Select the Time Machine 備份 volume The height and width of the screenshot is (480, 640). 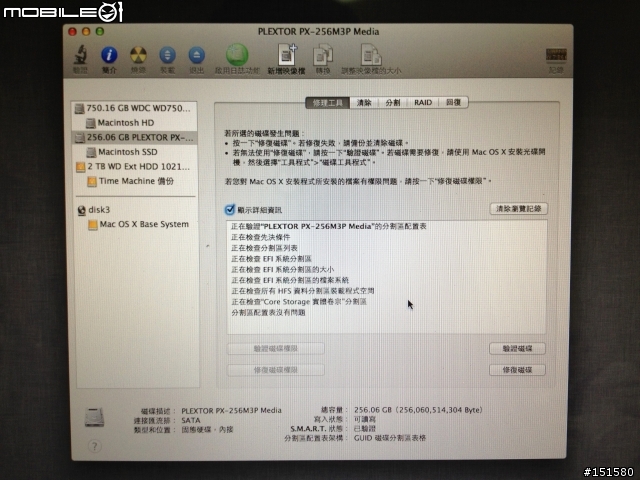(x=134, y=181)
